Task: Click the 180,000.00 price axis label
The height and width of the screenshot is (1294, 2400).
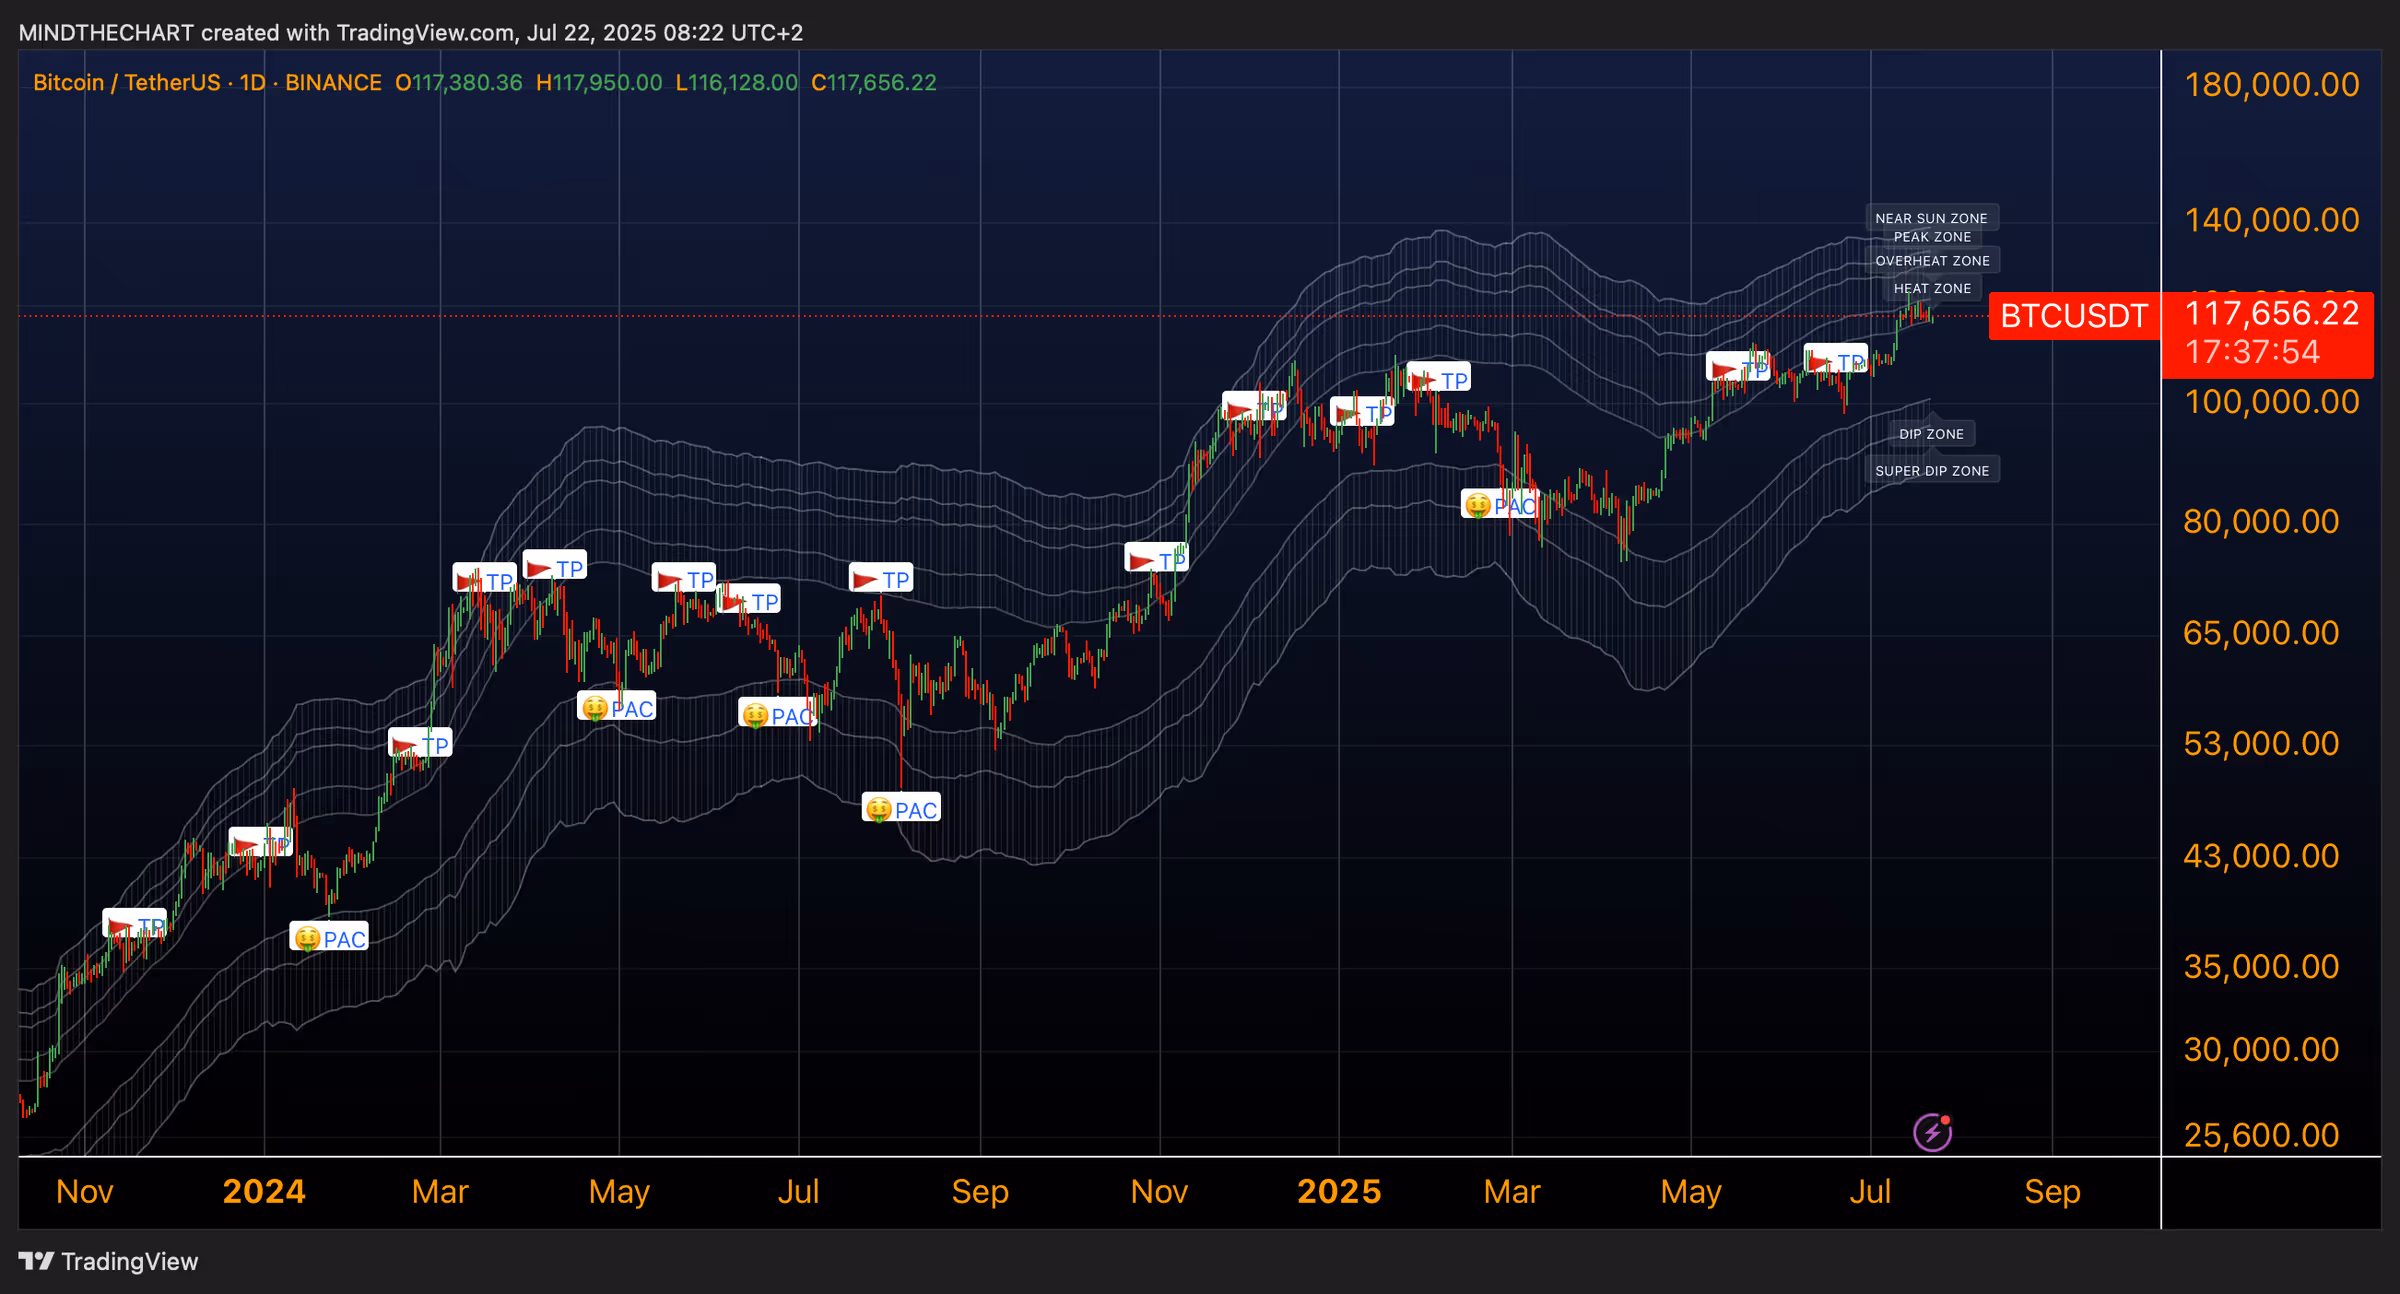Action: point(2272,84)
